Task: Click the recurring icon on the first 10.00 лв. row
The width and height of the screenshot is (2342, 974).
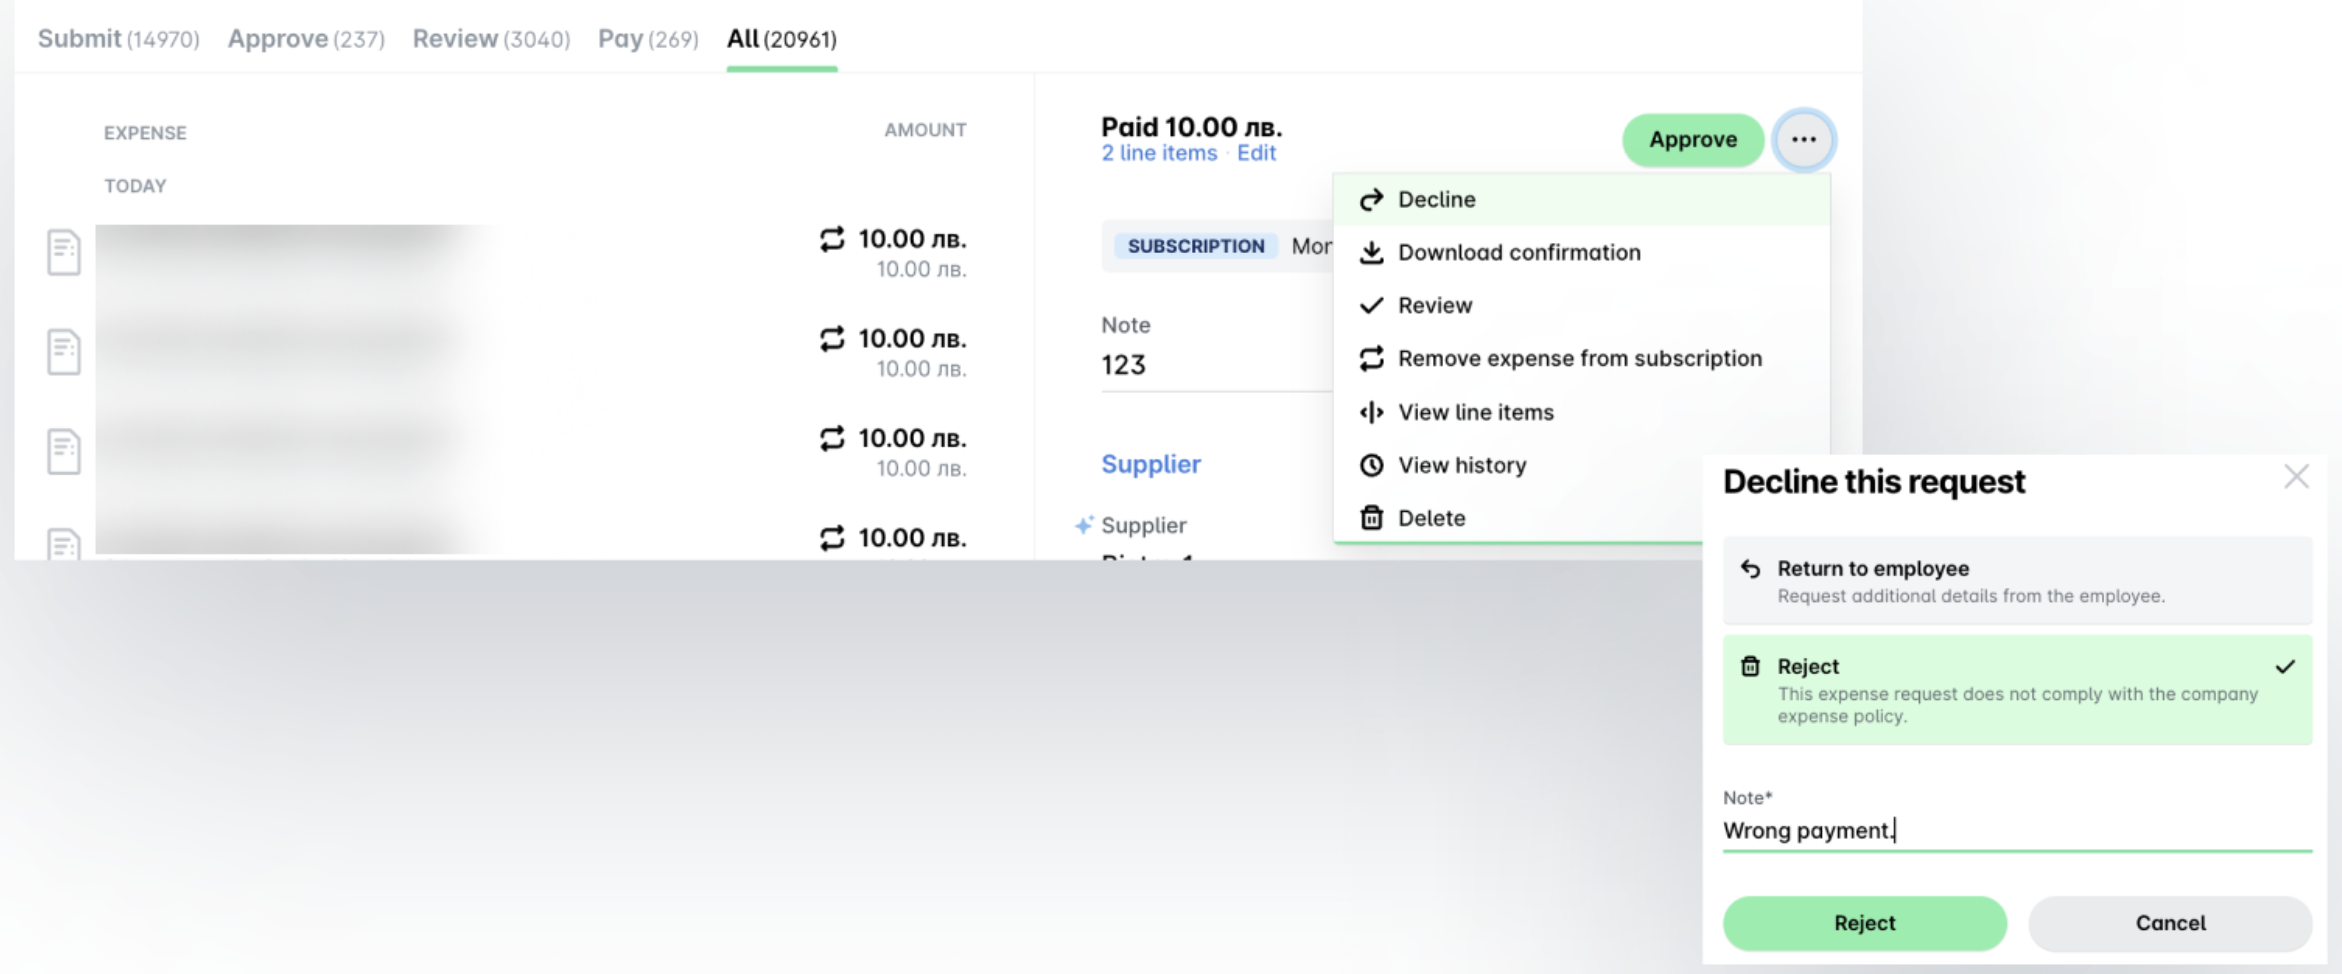Action: (832, 239)
